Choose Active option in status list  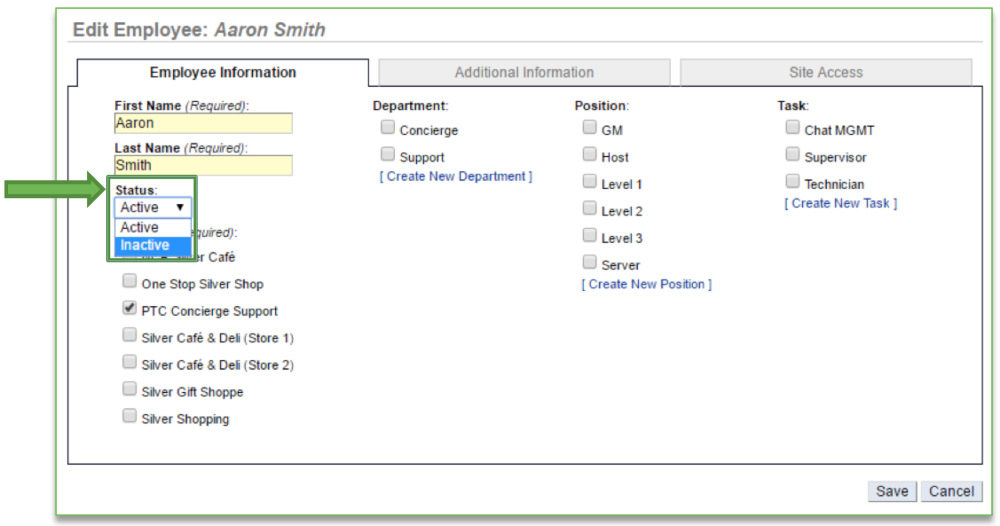click(x=140, y=227)
